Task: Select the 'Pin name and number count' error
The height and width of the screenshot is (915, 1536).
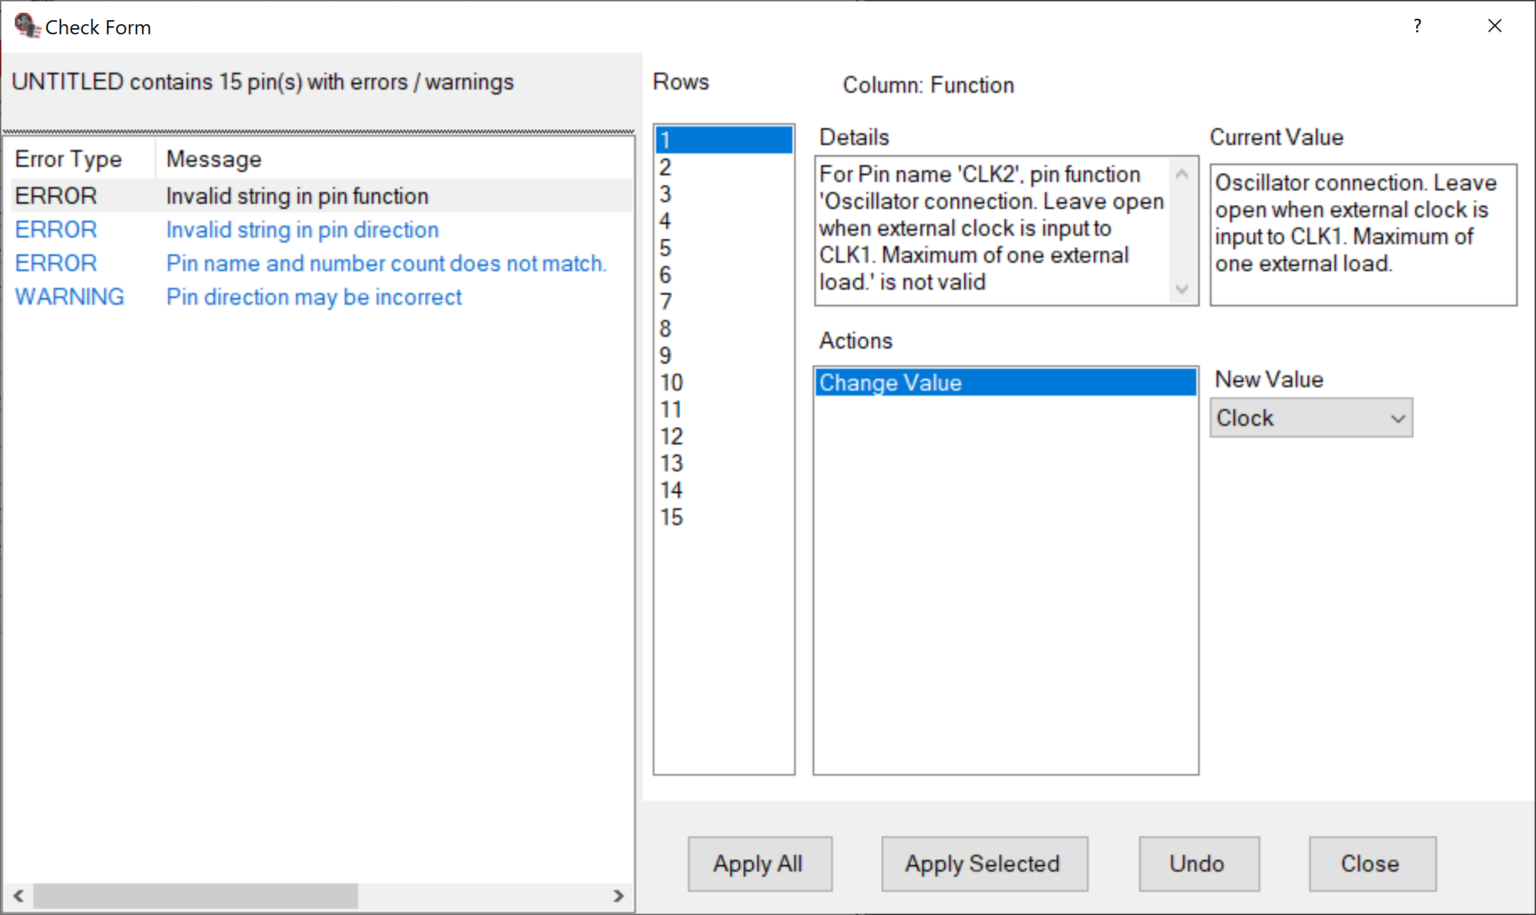Action: [386, 264]
